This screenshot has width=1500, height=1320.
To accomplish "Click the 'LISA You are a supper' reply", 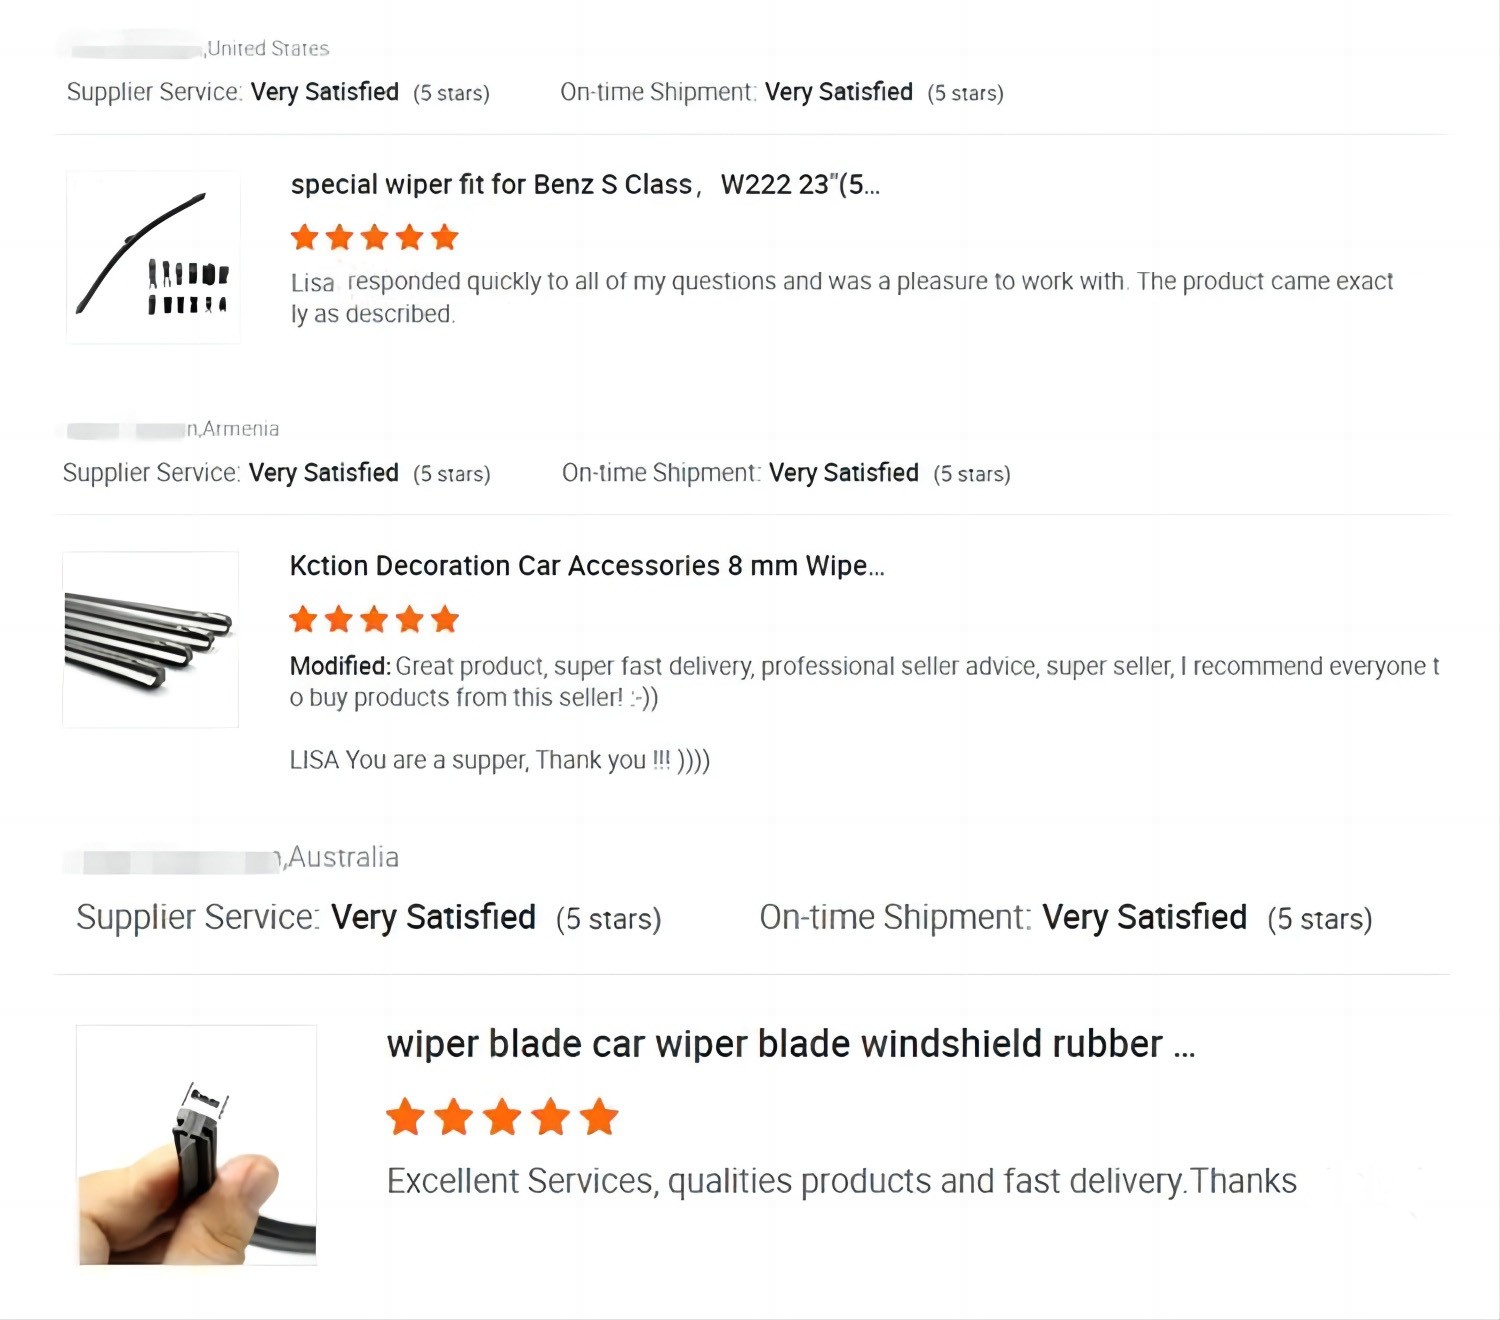I will point(499,761).
